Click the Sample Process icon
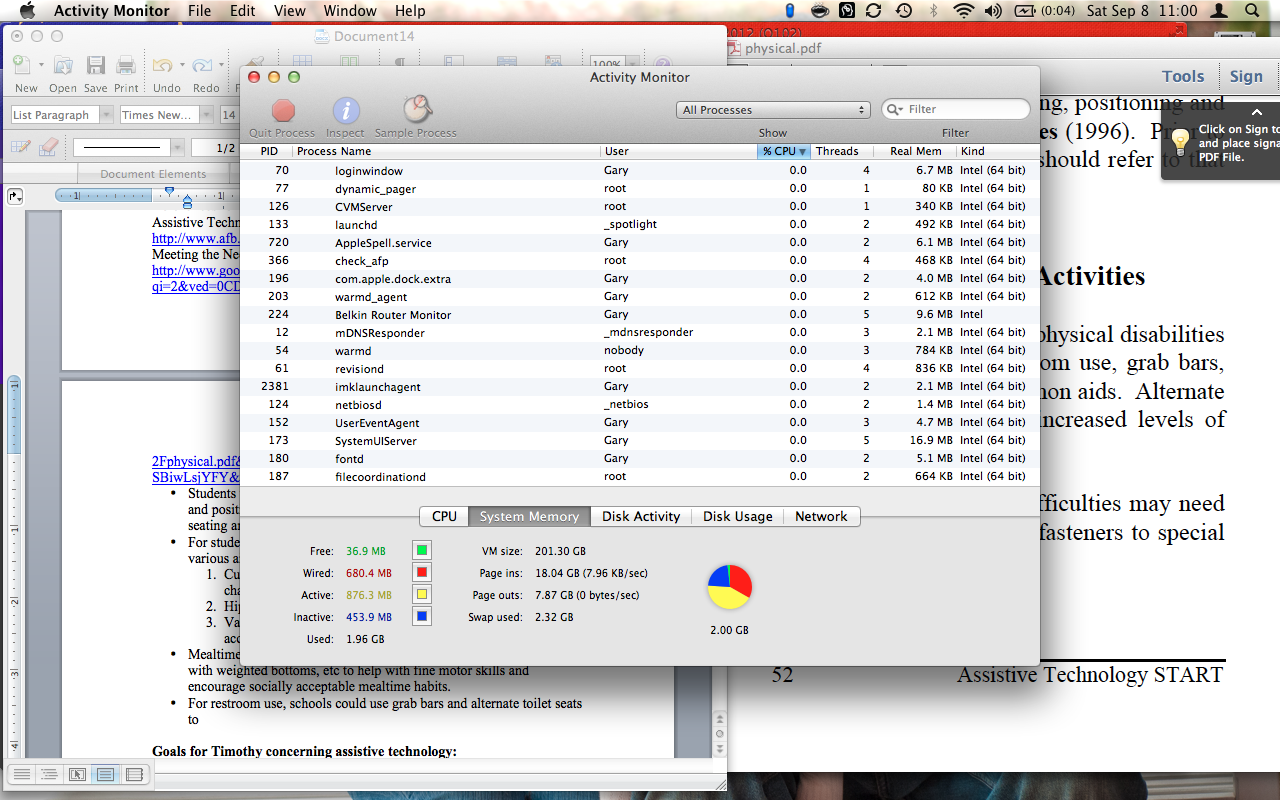 (x=416, y=109)
